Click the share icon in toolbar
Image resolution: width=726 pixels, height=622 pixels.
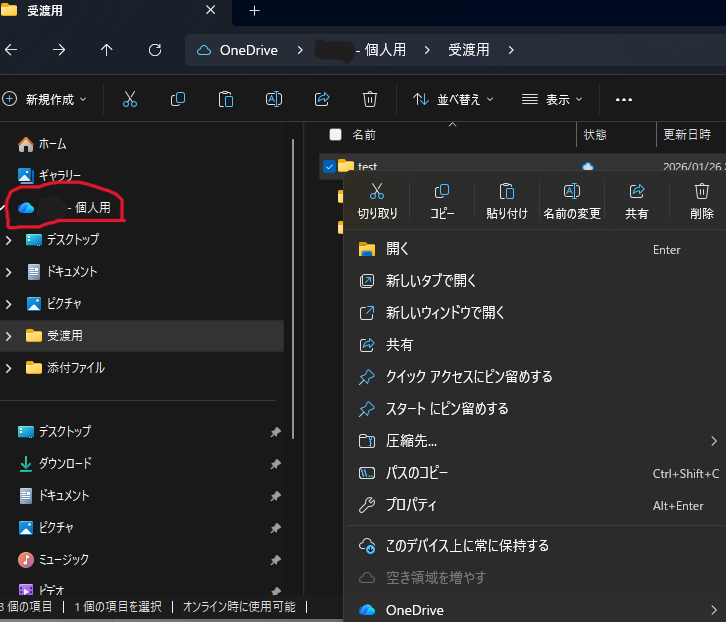tap(322, 99)
